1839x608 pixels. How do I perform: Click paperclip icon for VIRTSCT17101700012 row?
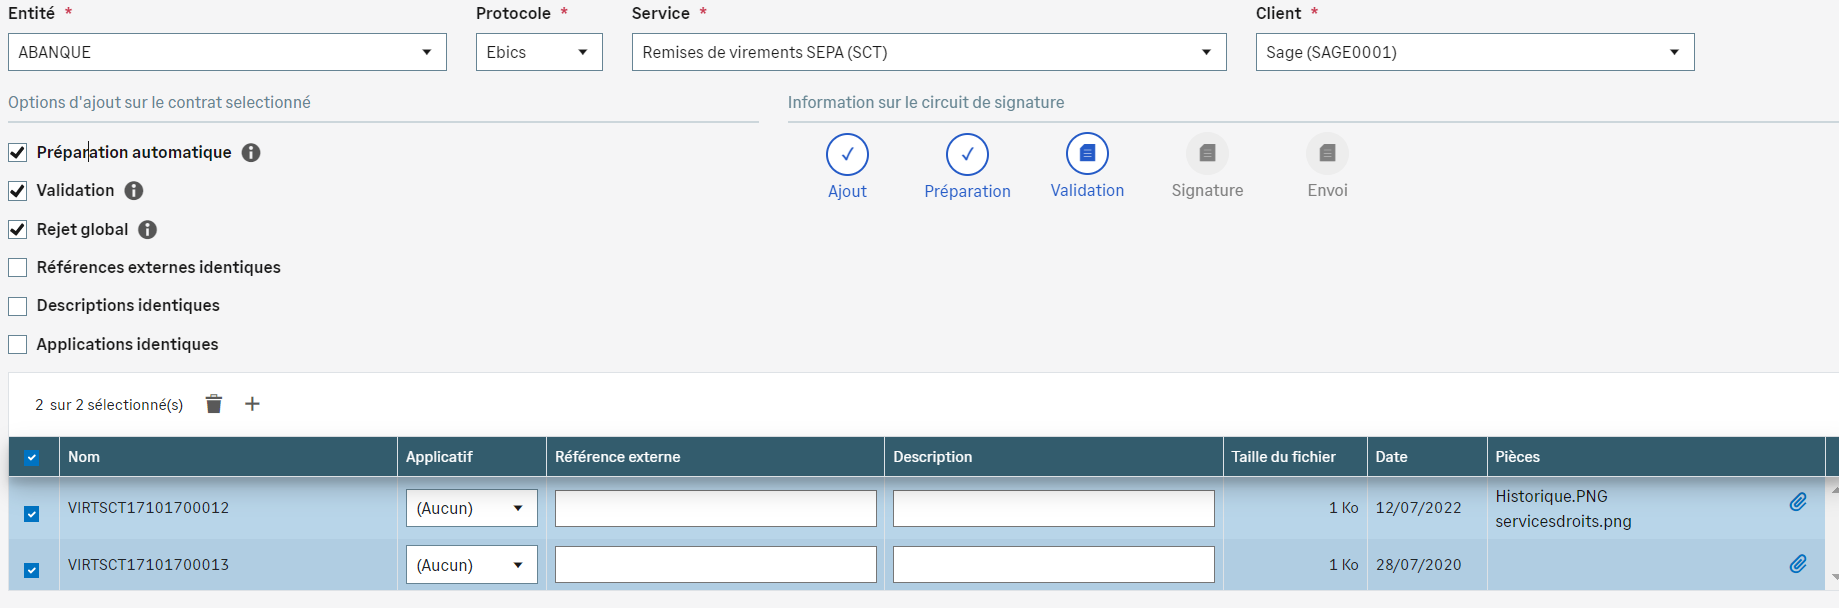click(1797, 502)
